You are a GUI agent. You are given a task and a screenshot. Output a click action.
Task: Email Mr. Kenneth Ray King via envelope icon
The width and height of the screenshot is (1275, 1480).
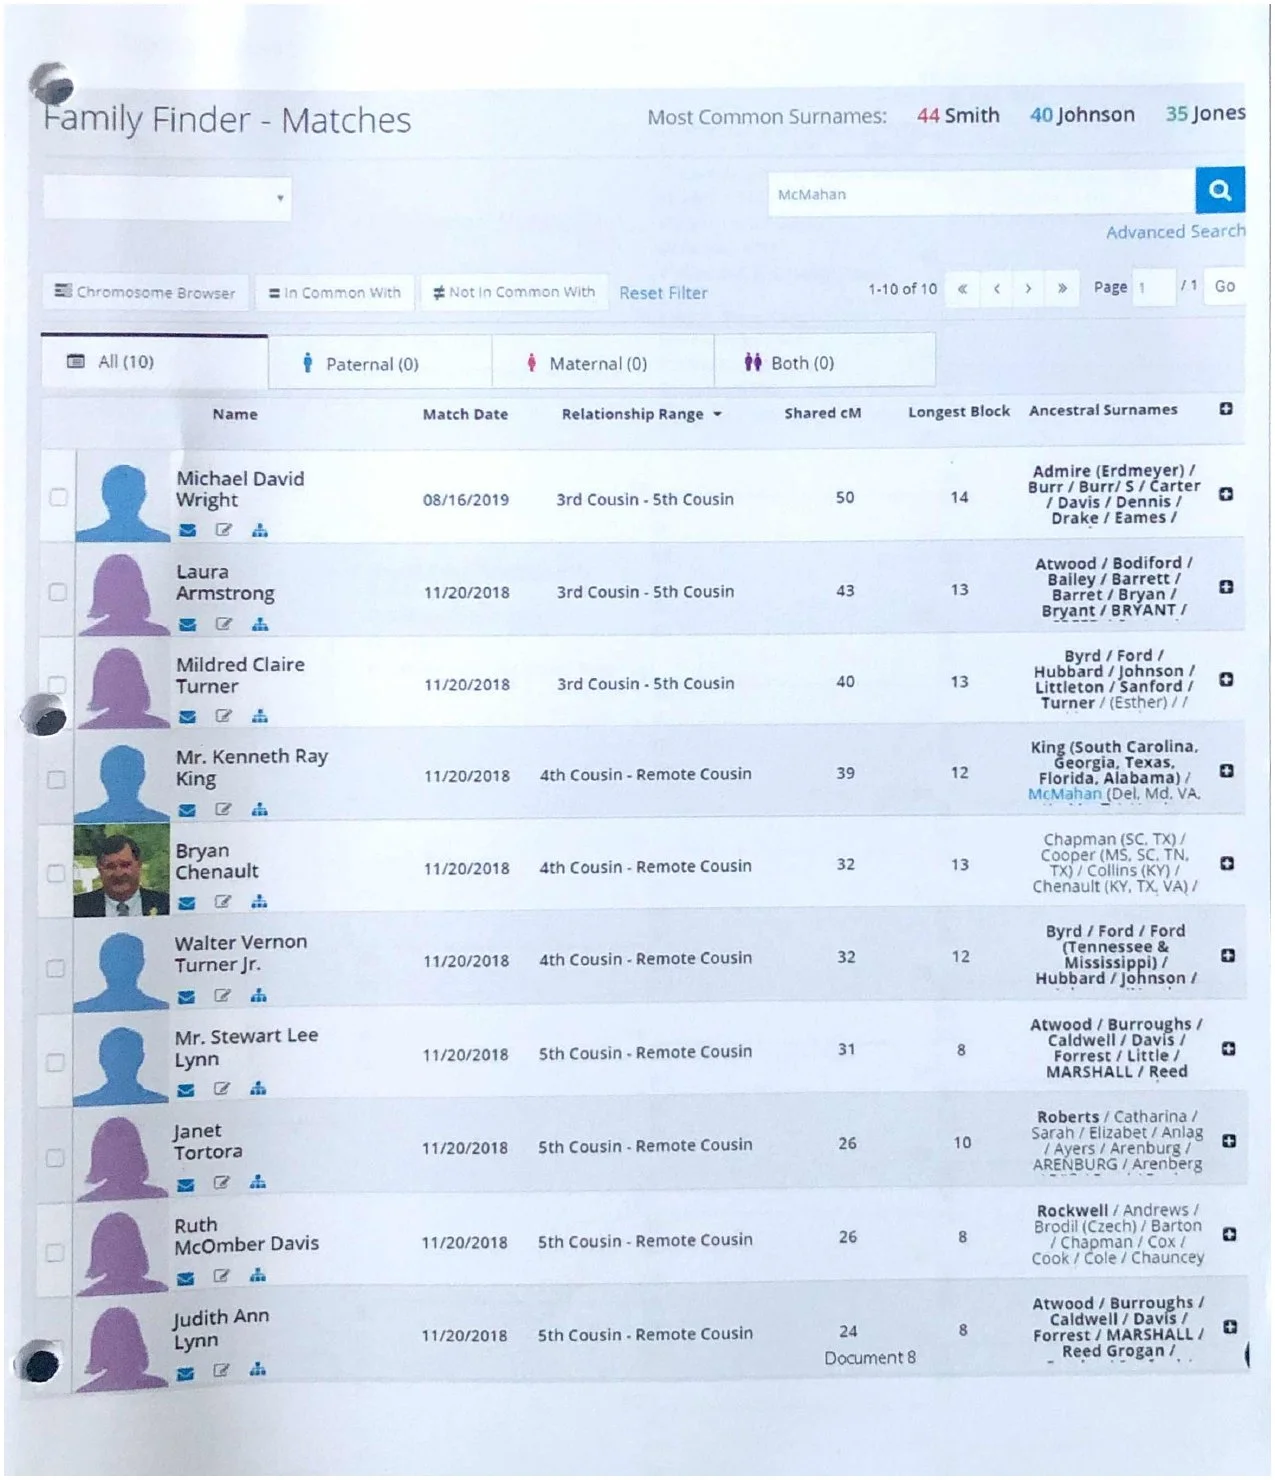[187, 810]
